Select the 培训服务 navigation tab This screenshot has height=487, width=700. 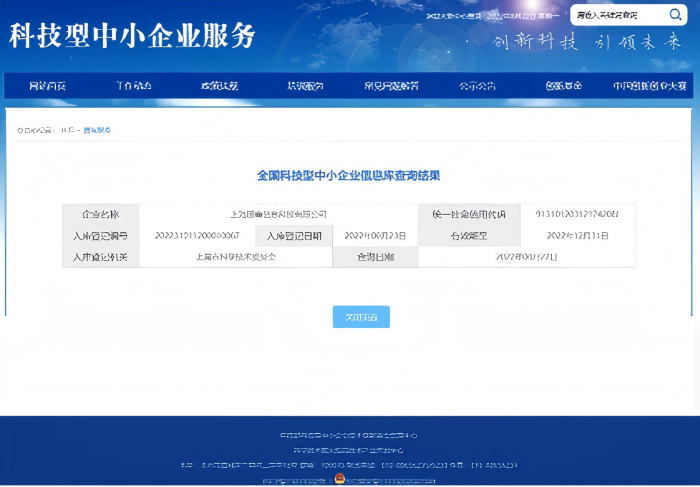(305, 86)
